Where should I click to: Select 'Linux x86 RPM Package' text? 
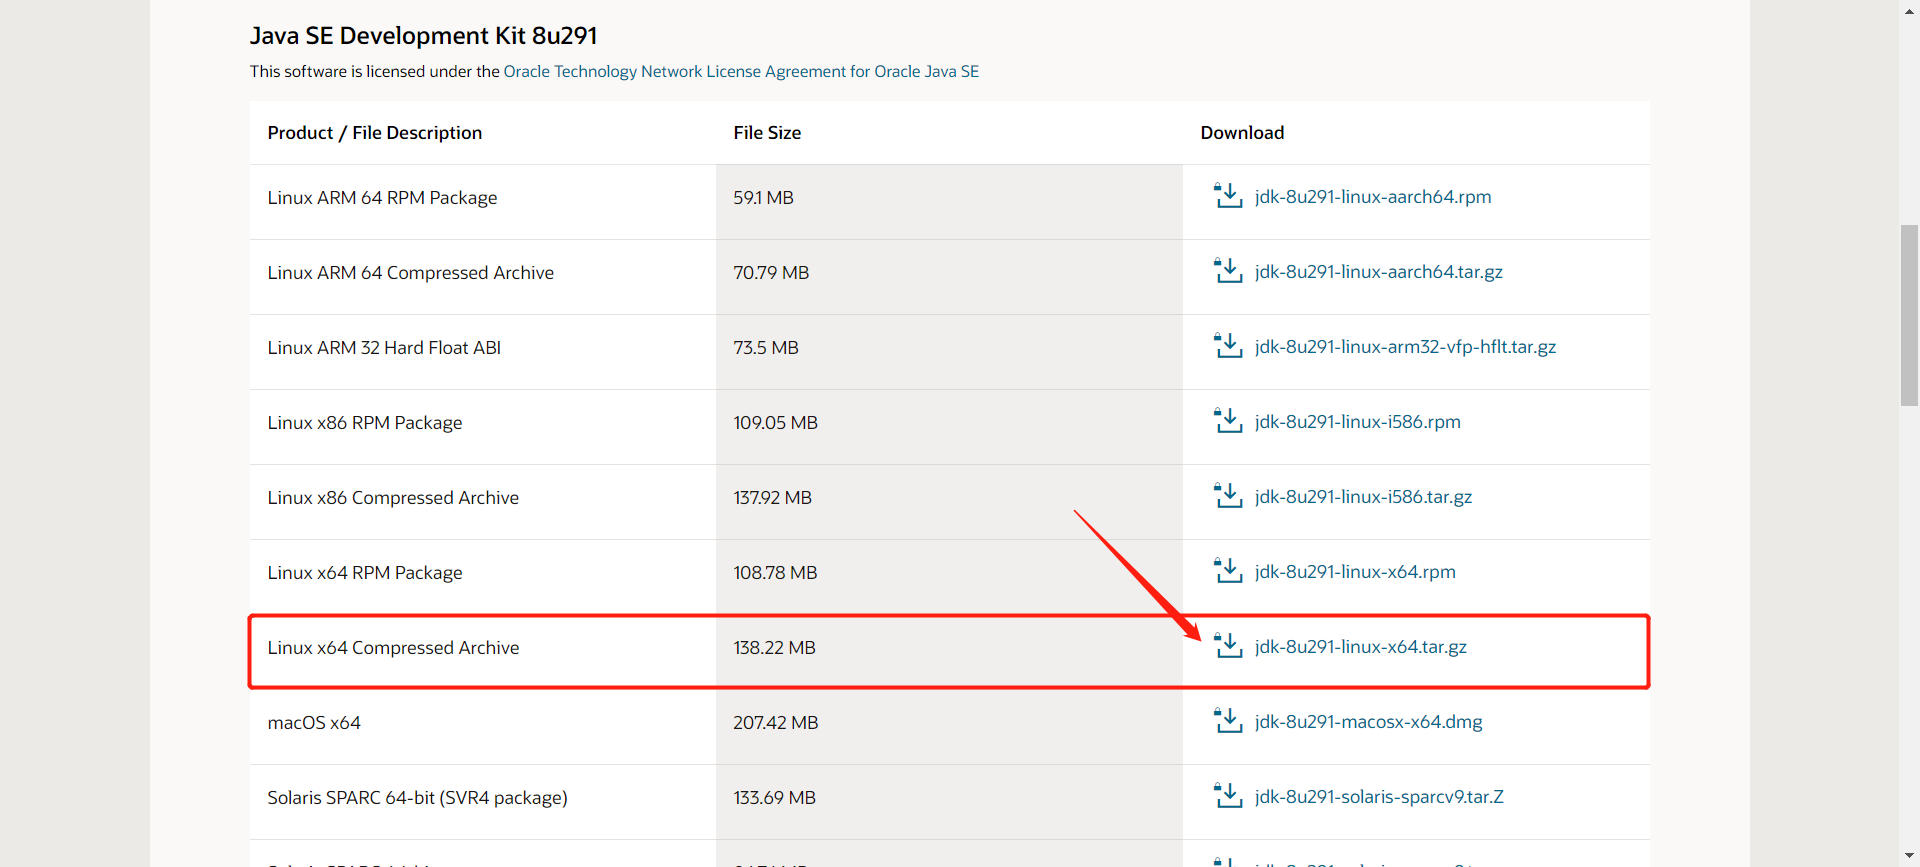(x=365, y=423)
